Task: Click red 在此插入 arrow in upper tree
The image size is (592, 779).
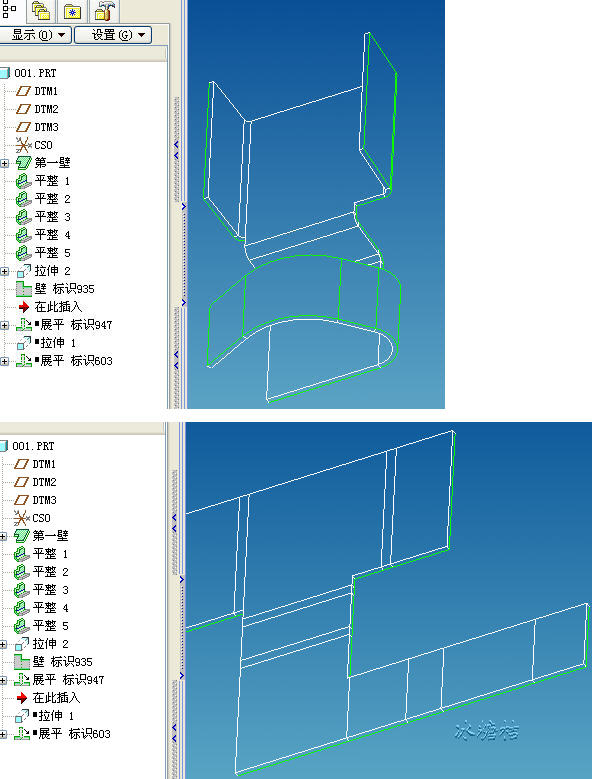Action: click(x=23, y=307)
